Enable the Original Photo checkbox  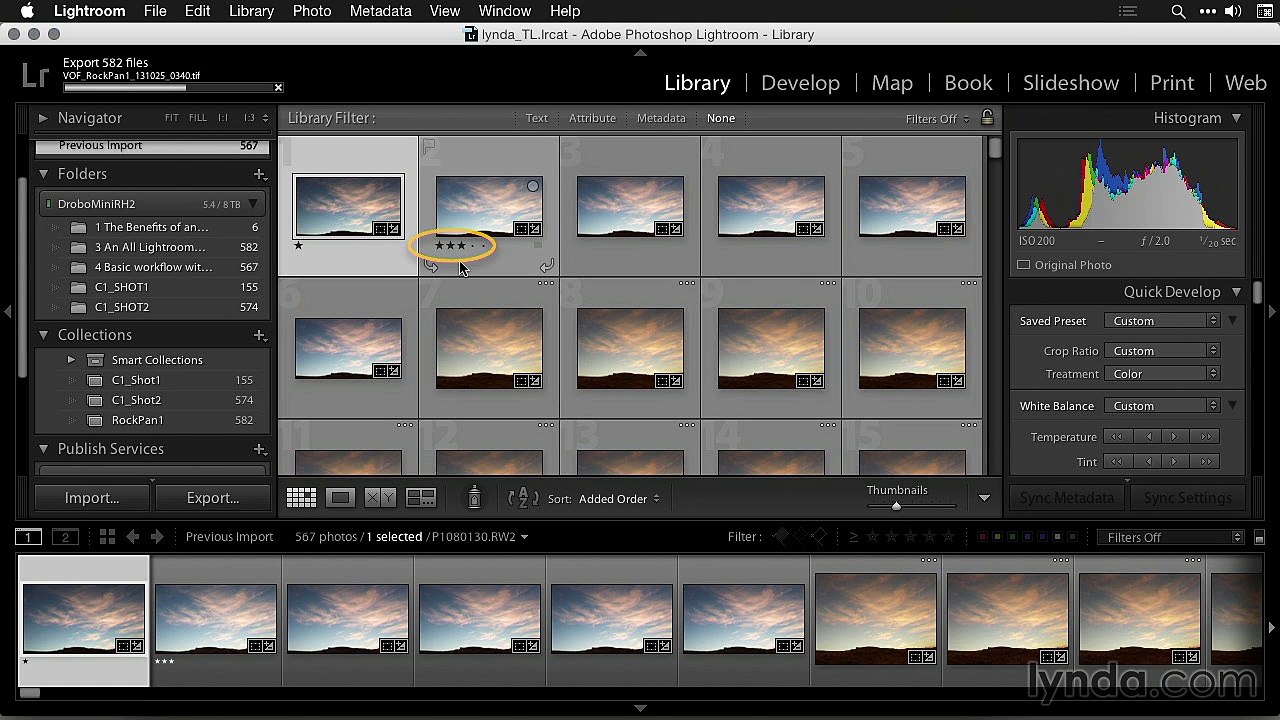[1023, 265]
